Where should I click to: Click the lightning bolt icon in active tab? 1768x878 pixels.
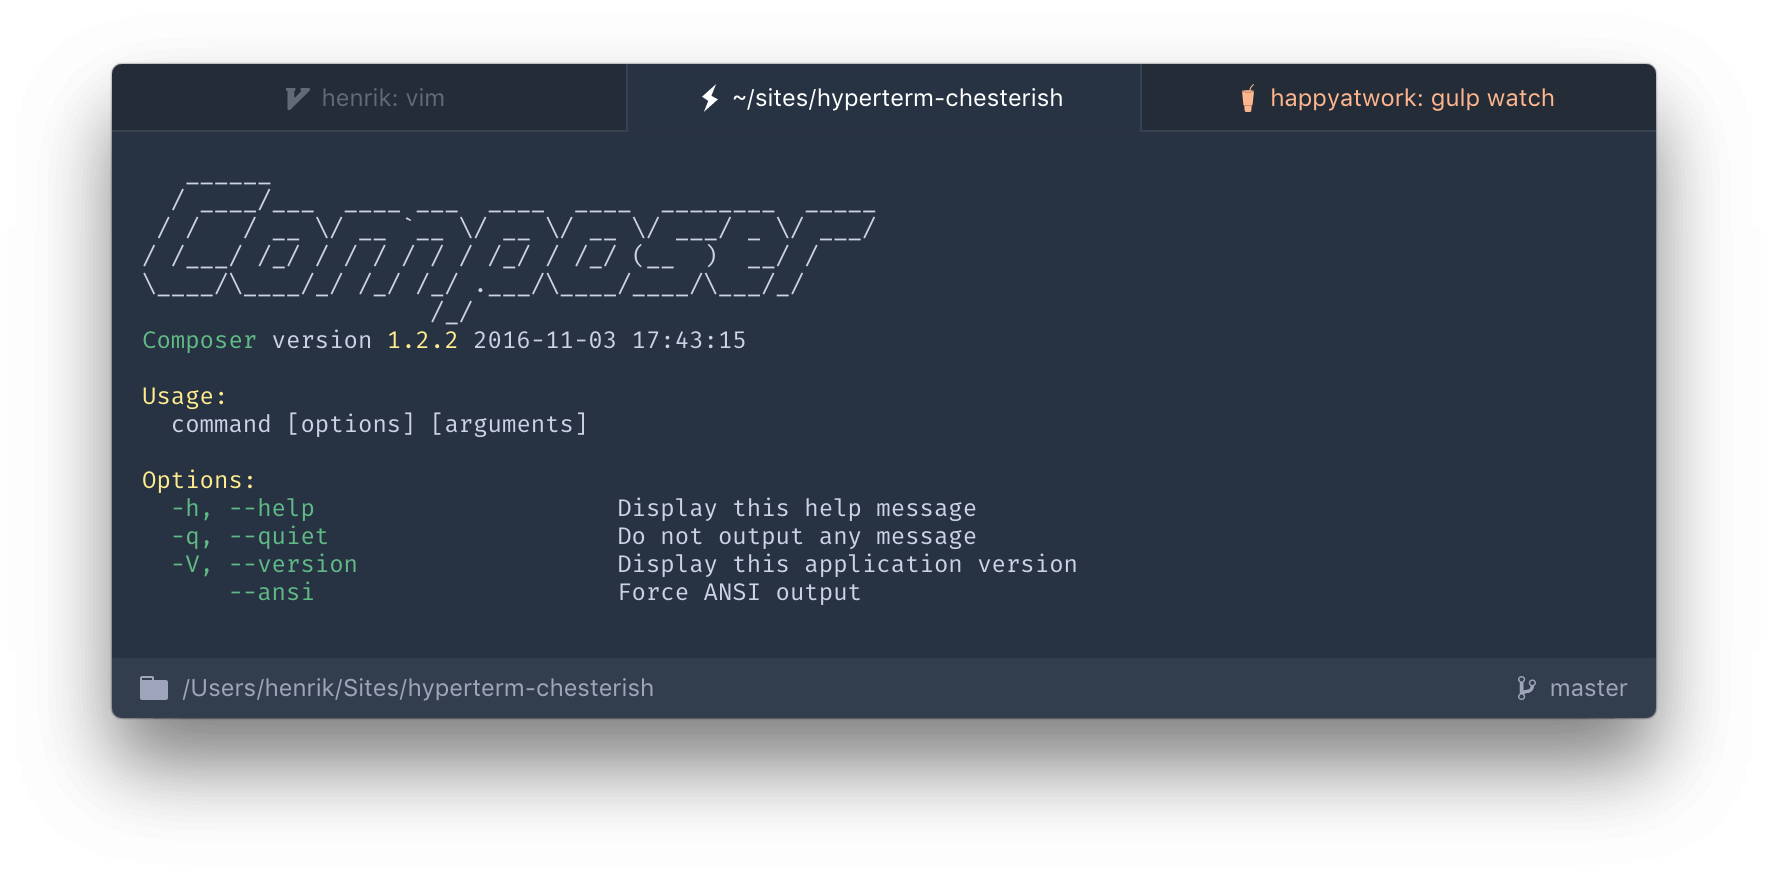[710, 98]
